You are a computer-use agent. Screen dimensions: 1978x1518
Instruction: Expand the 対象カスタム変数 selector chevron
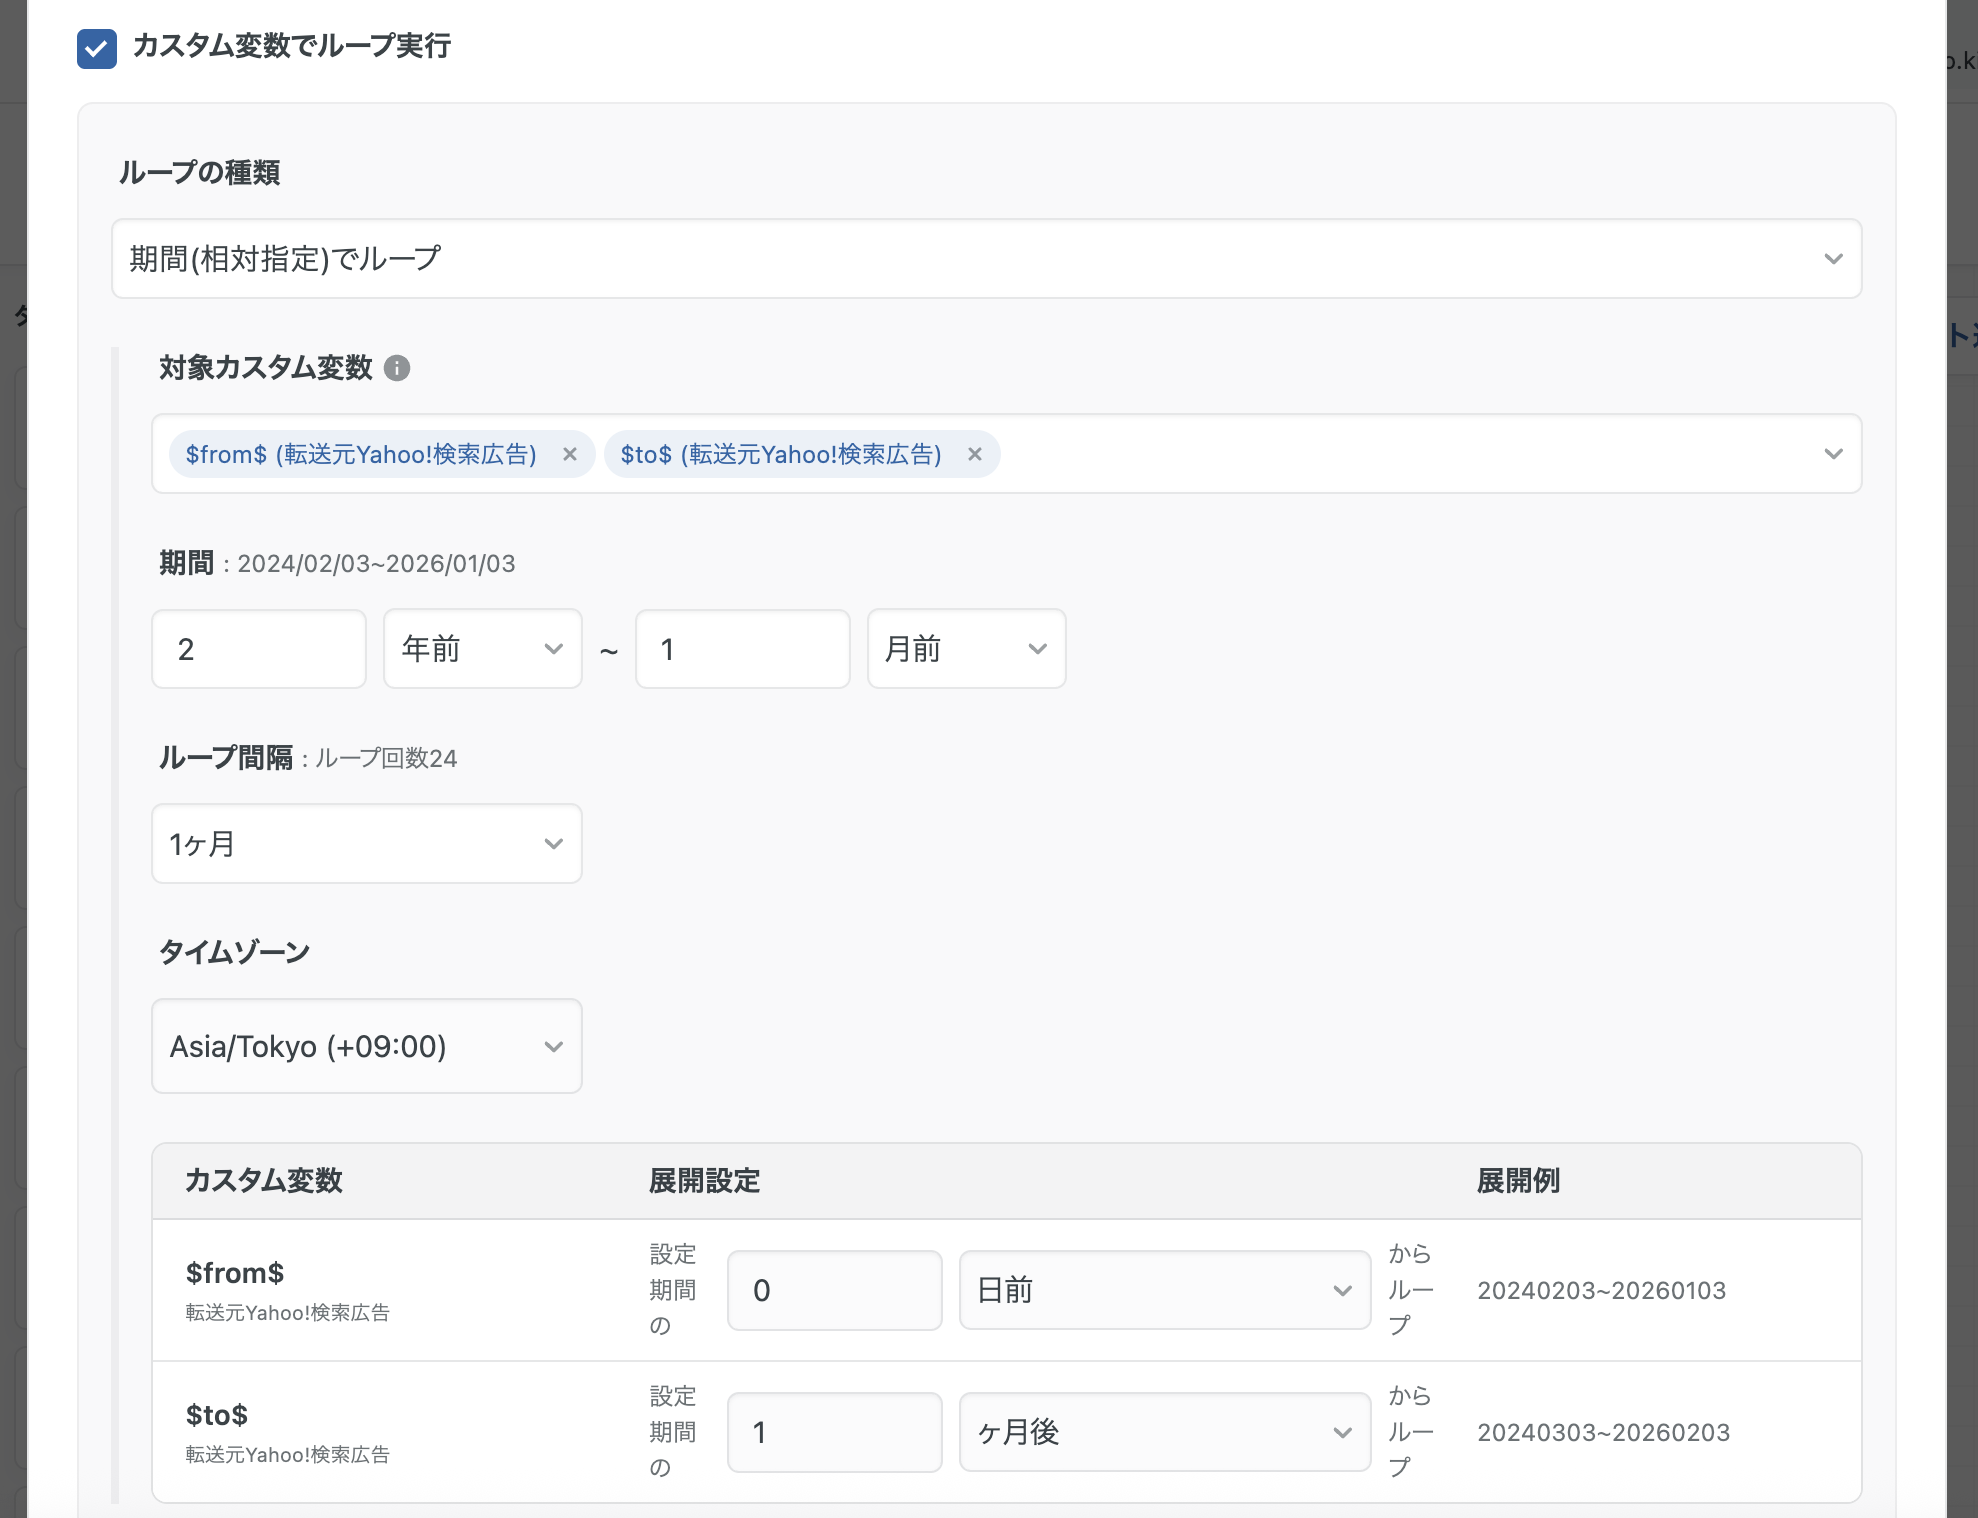coord(1832,454)
